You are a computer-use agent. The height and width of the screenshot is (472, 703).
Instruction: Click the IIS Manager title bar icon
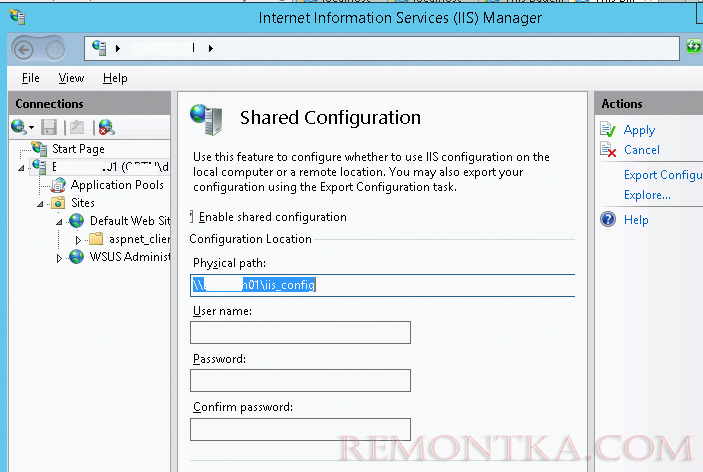17,17
